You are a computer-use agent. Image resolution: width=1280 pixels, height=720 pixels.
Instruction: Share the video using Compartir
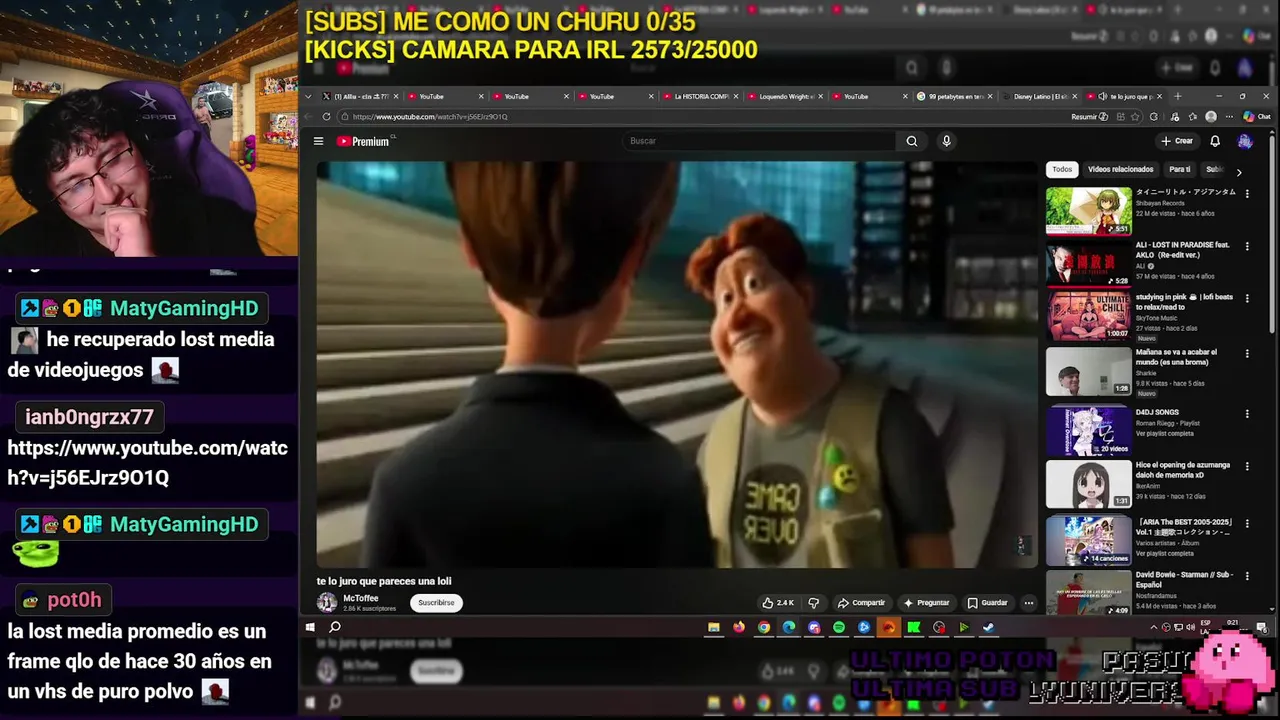tap(861, 603)
